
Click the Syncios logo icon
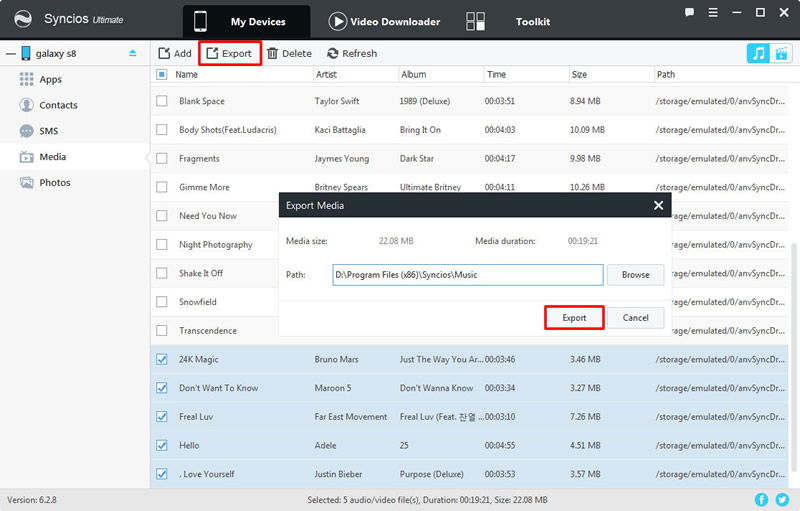(x=23, y=19)
